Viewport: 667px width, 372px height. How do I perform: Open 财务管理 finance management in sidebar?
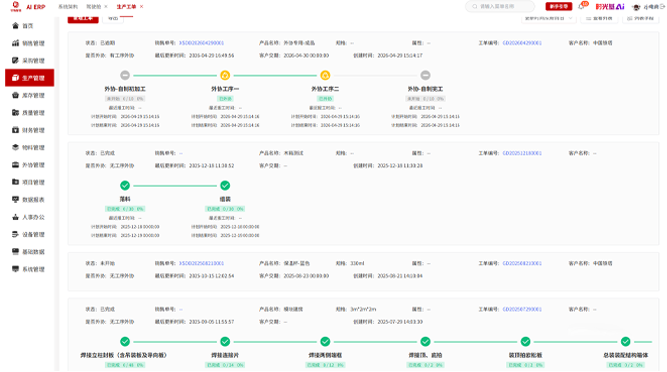pyautogui.click(x=29, y=131)
